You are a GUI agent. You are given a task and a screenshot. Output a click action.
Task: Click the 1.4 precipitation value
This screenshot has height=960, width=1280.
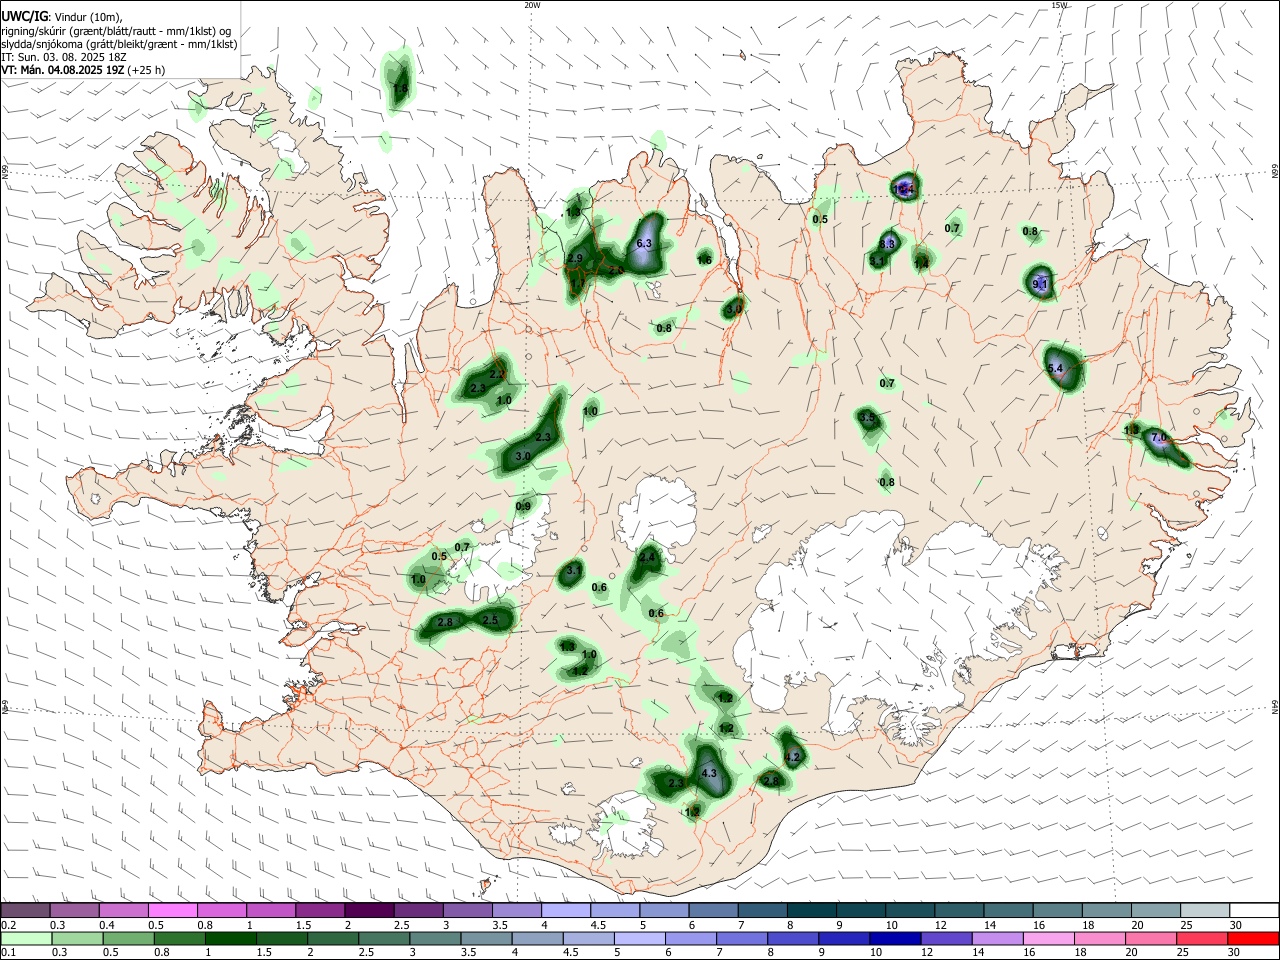[x=921, y=264]
